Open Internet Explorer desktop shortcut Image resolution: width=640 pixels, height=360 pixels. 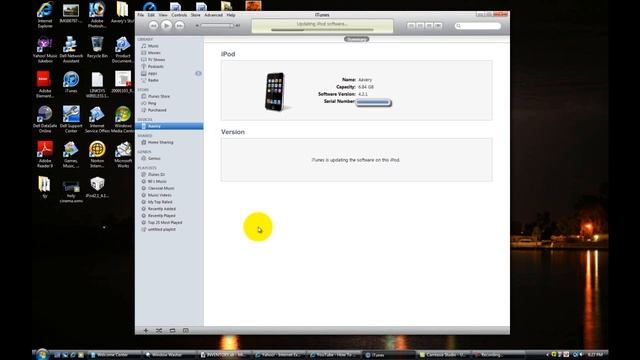point(45,15)
